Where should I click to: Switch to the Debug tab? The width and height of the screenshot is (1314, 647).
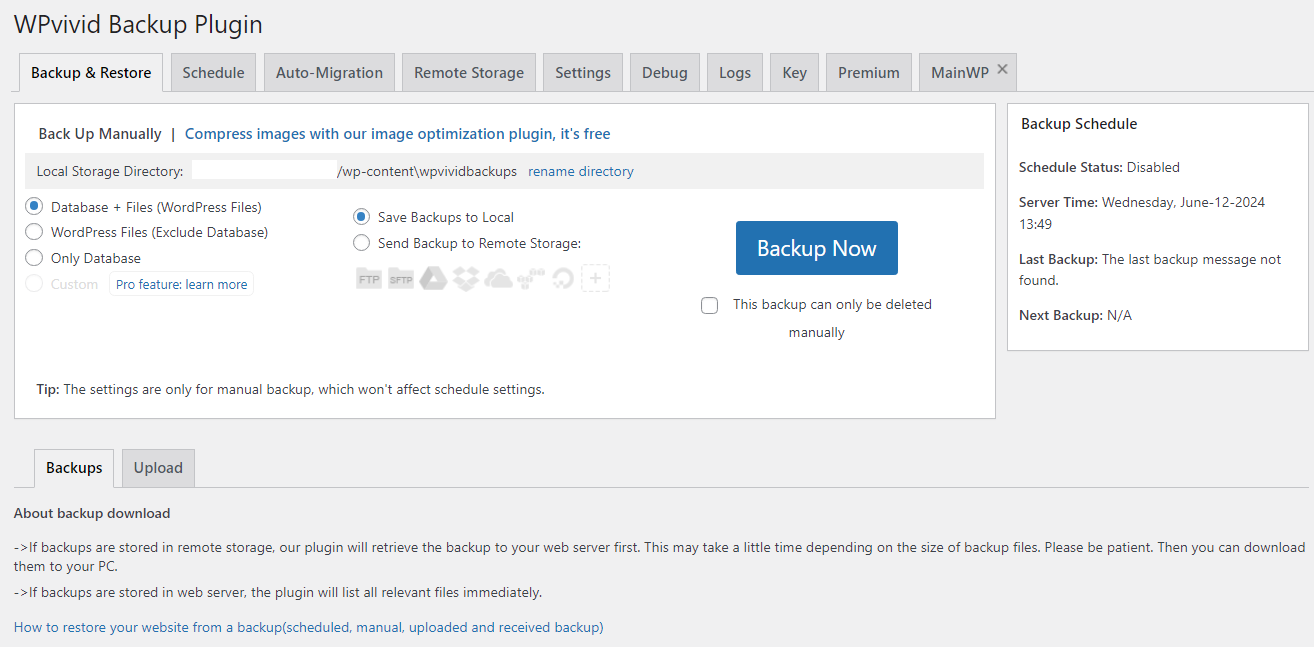665,73
